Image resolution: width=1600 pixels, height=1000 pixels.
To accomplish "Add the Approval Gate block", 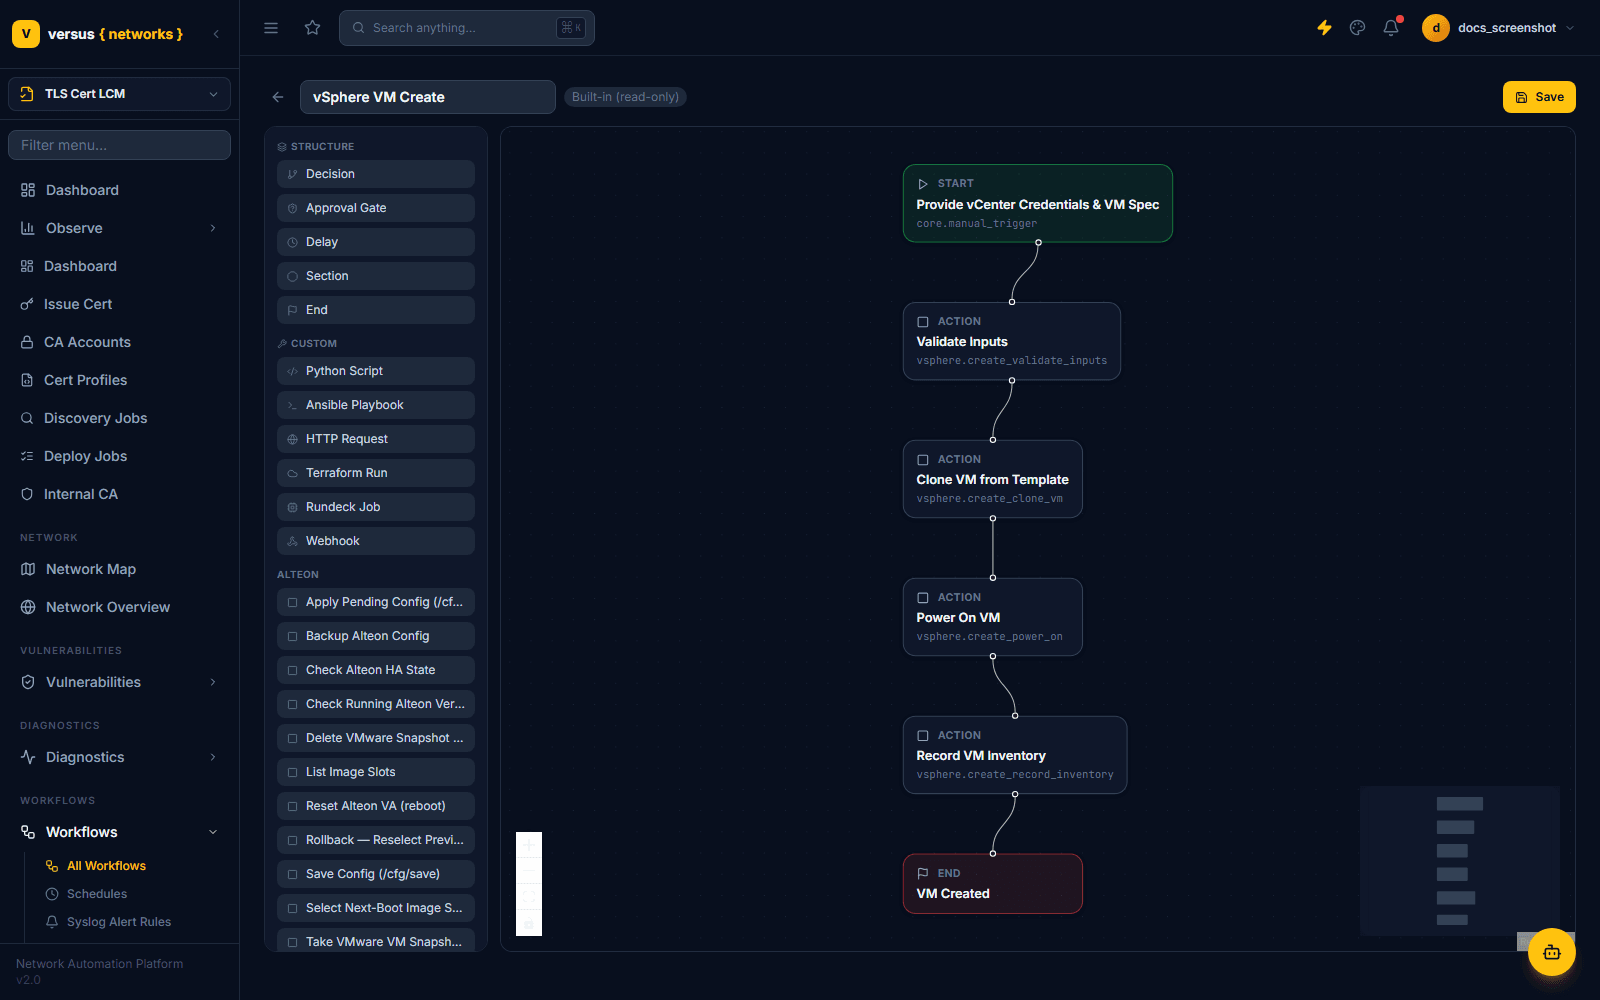I will click(376, 208).
